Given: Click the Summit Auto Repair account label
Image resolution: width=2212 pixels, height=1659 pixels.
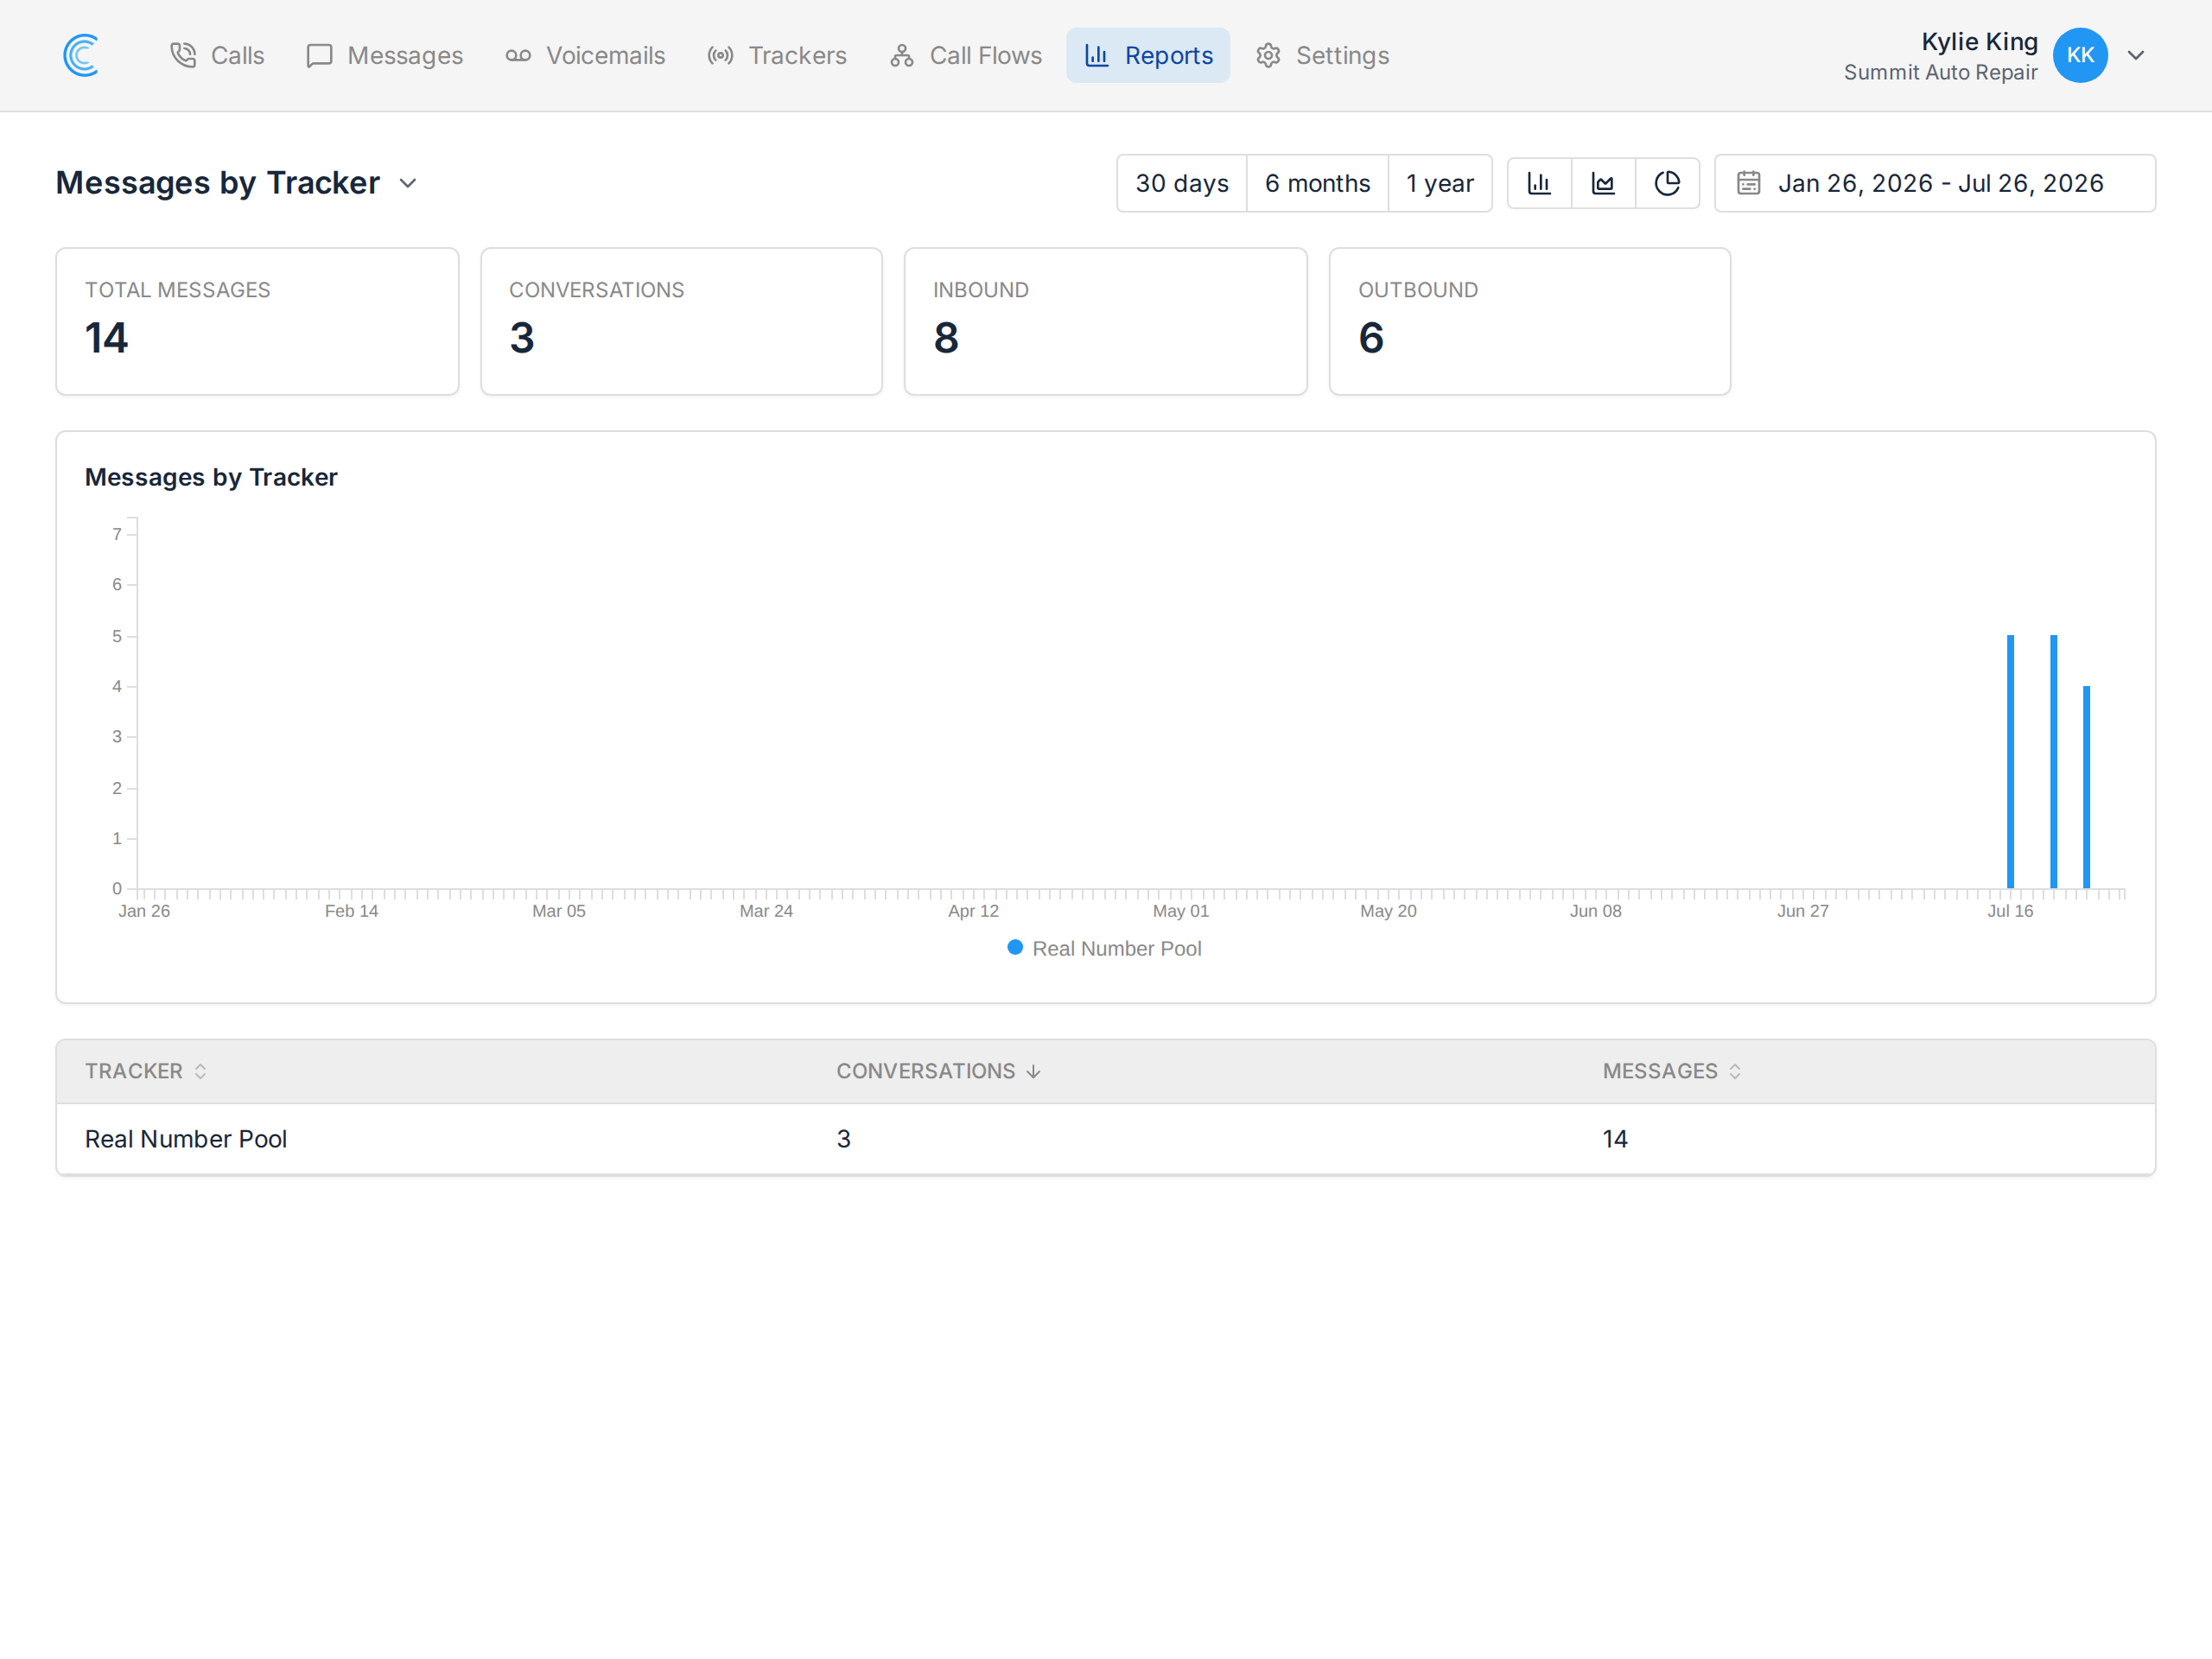Looking at the screenshot, I should (x=1940, y=72).
